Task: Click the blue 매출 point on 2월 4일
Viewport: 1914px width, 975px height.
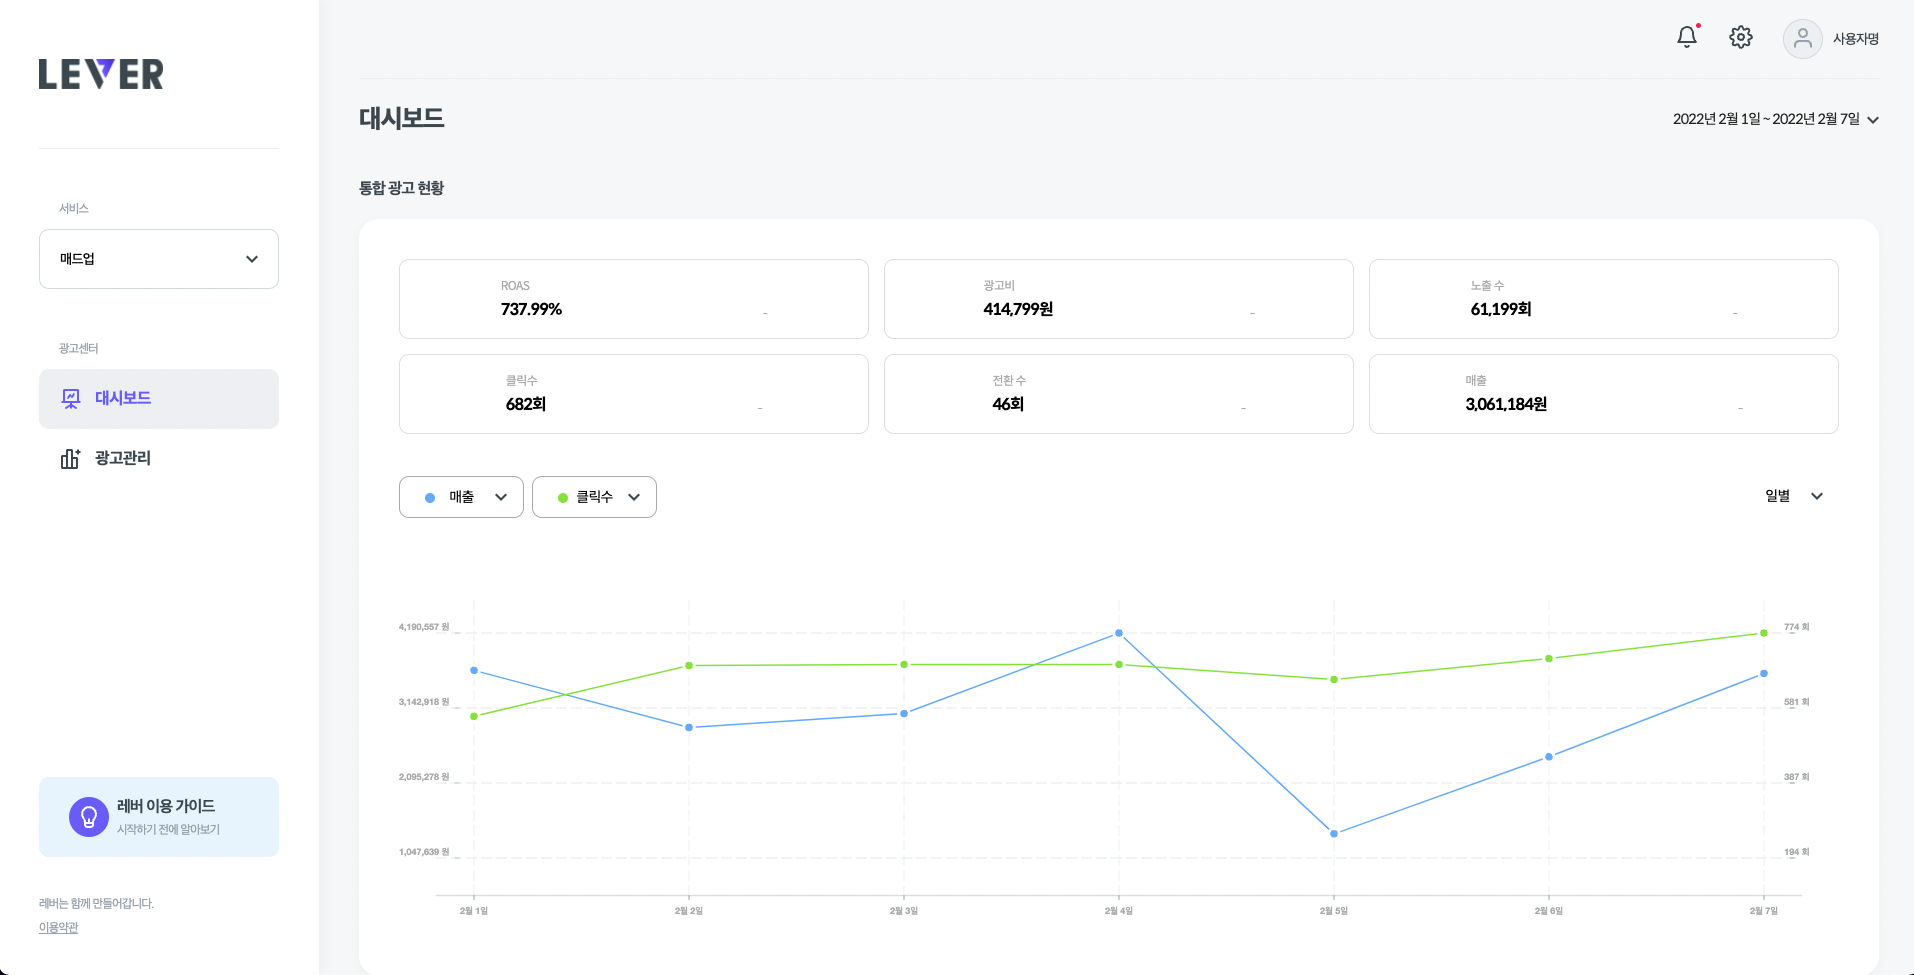Action: [x=1119, y=633]
